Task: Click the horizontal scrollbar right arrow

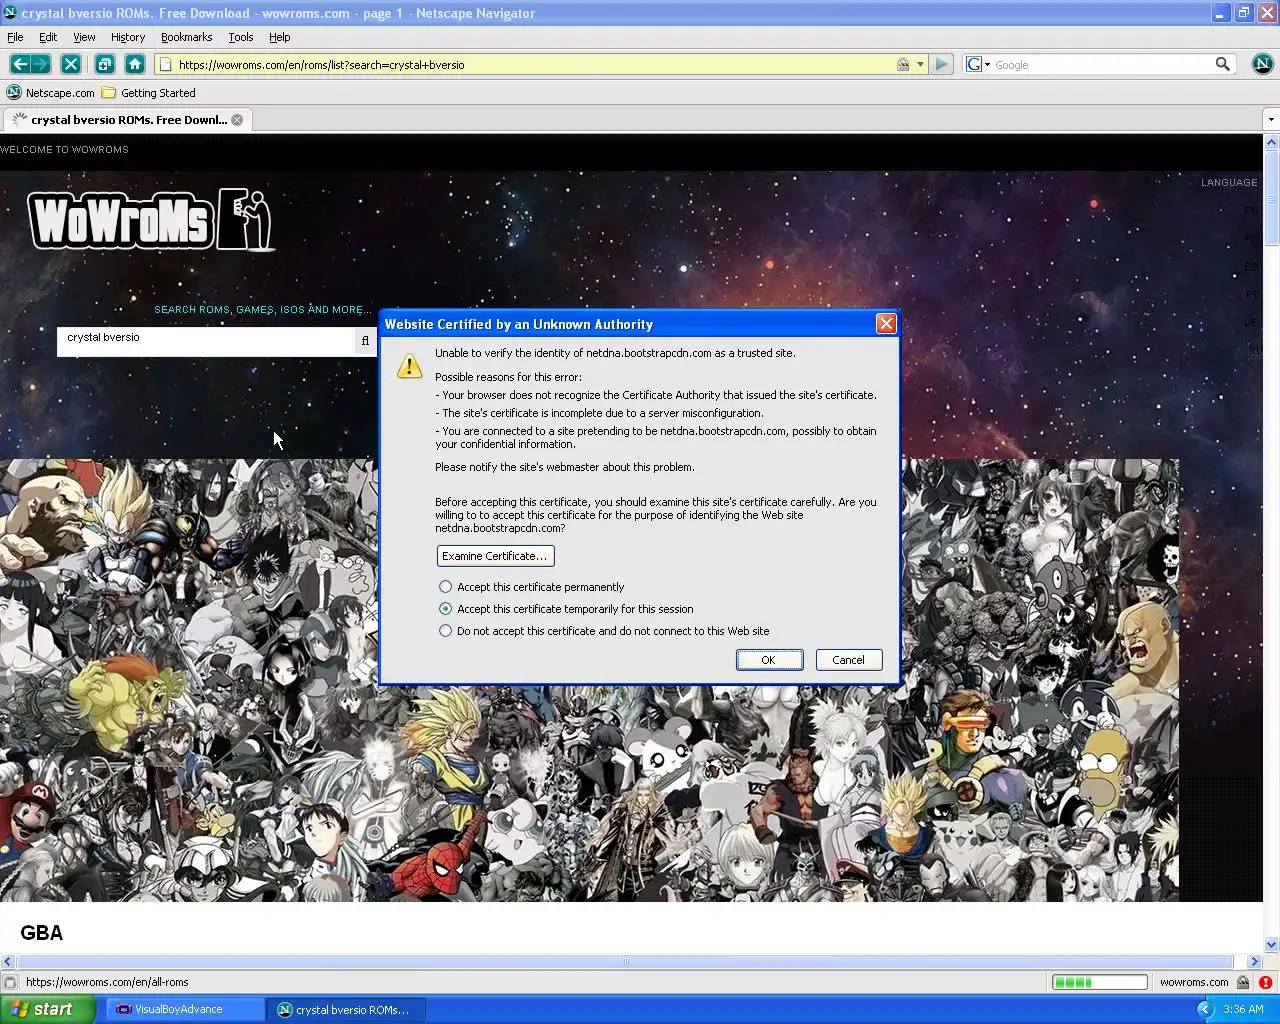Action: pyautogui.click(x=1254, y=961)
